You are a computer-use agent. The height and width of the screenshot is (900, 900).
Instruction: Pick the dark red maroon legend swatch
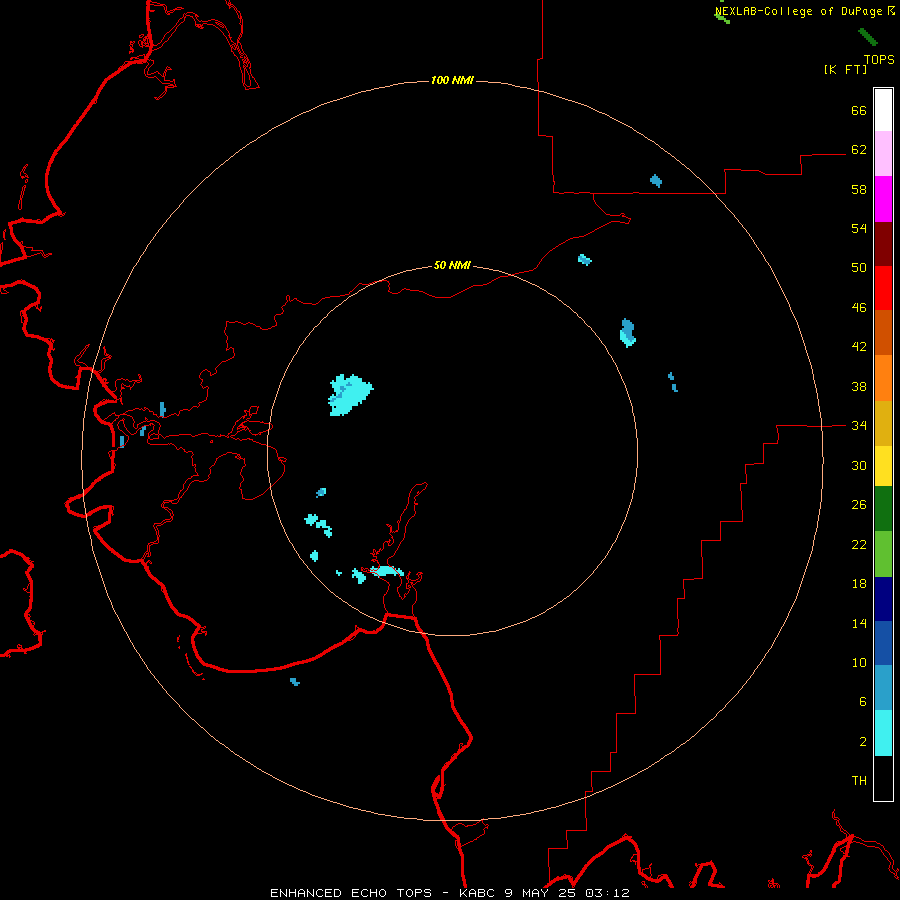(x=883, y=244)
